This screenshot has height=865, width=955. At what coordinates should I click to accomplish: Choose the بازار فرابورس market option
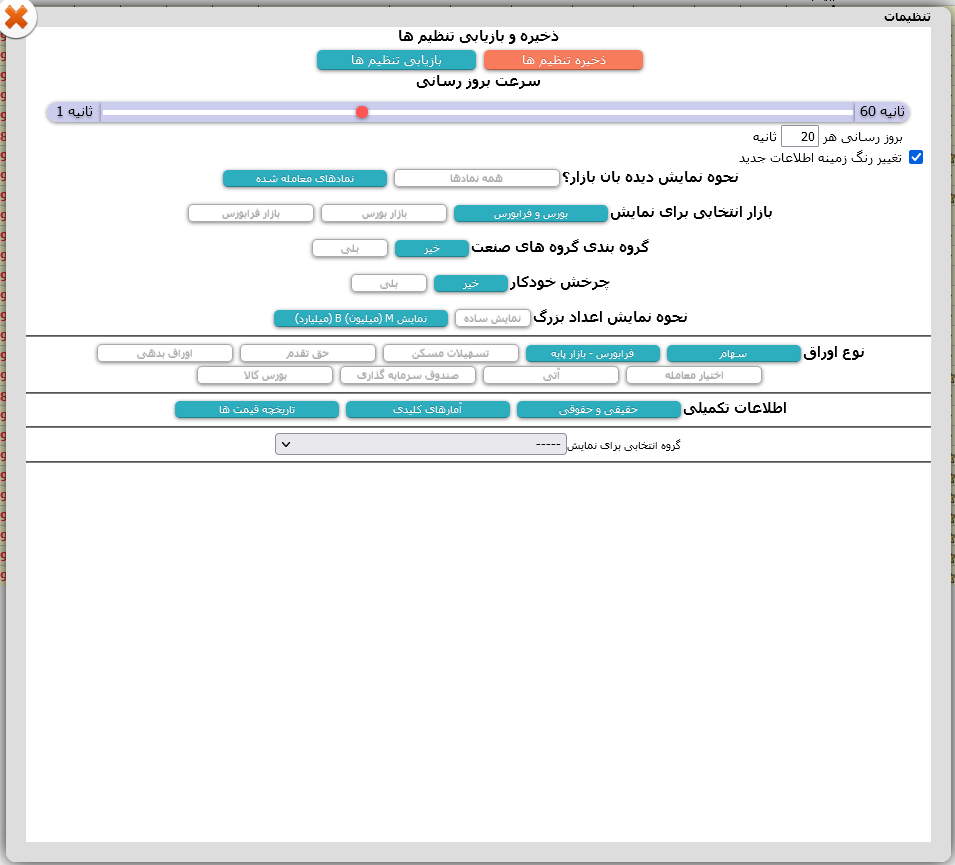pyautogui.click(x=251, y=213)
